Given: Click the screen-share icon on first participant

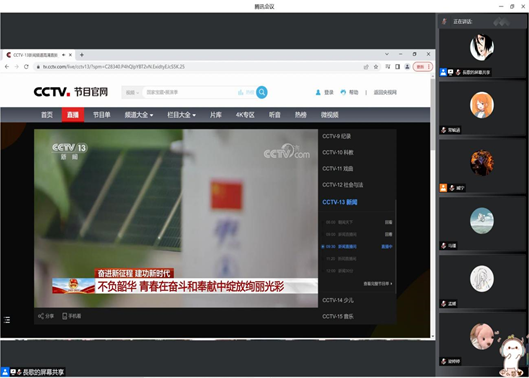Looking at the screenshot, I should pyautogui.click(x=450, y=72).
